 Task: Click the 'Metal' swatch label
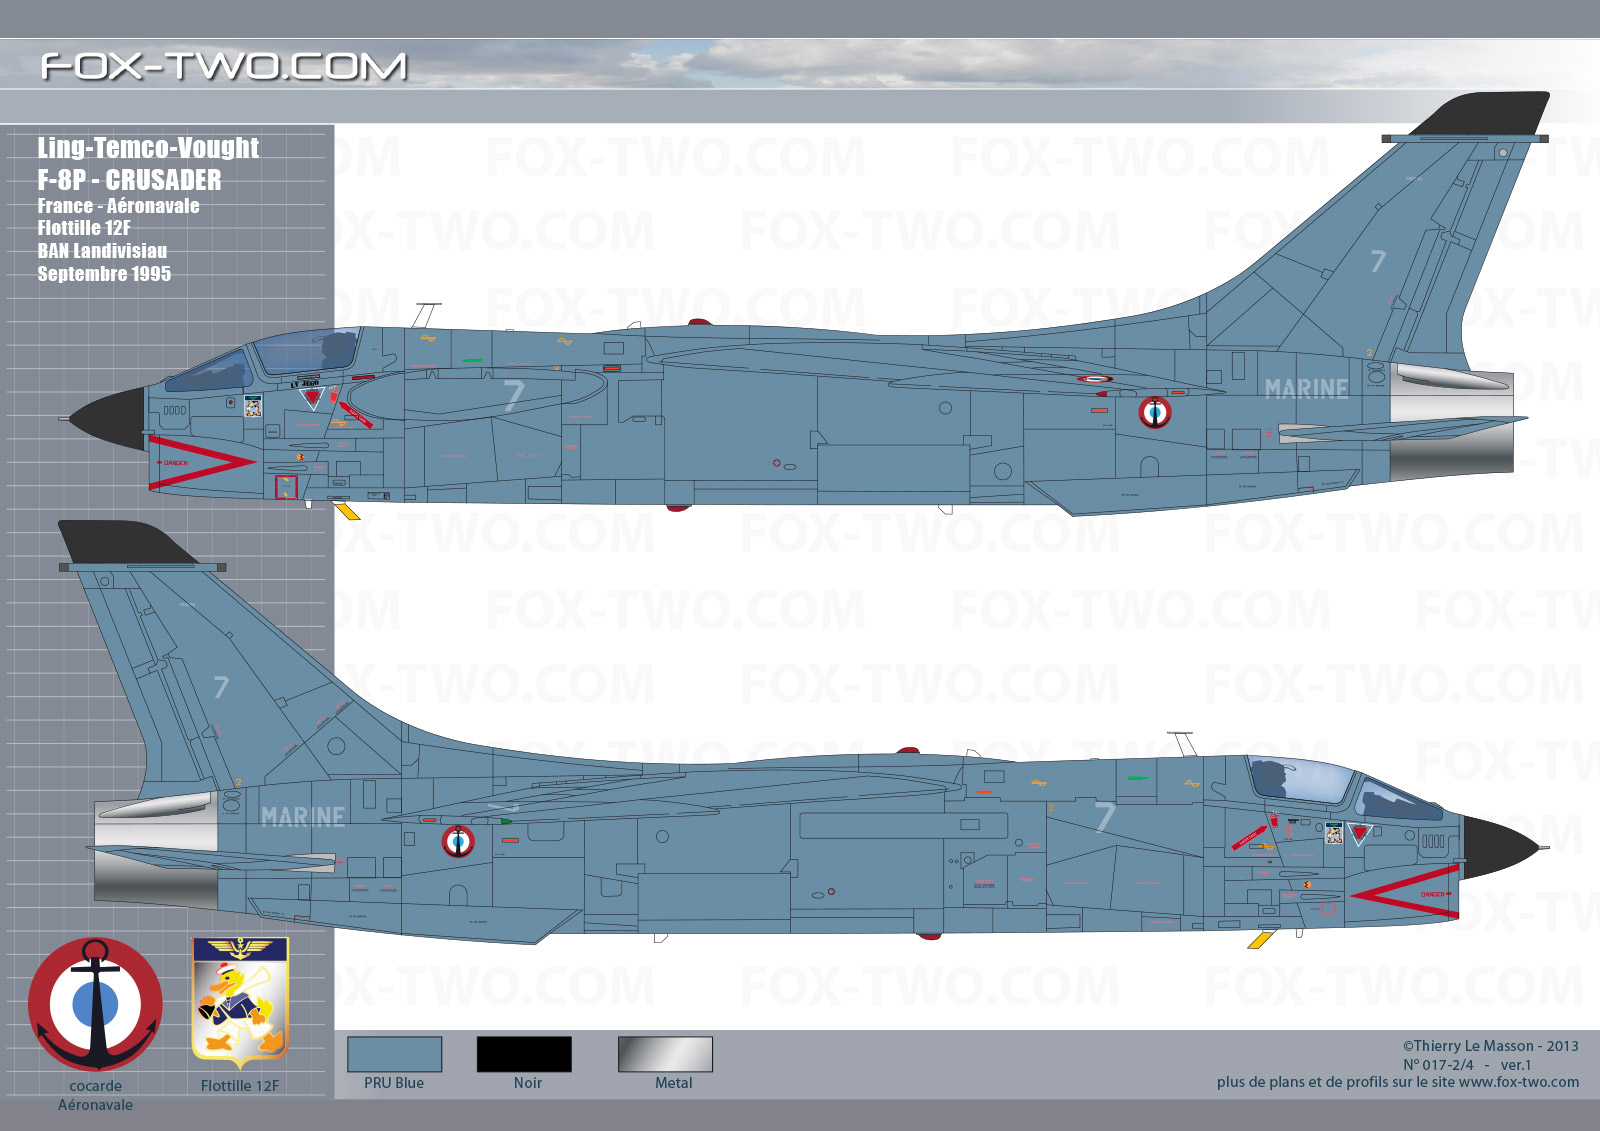click(673, 1083)
